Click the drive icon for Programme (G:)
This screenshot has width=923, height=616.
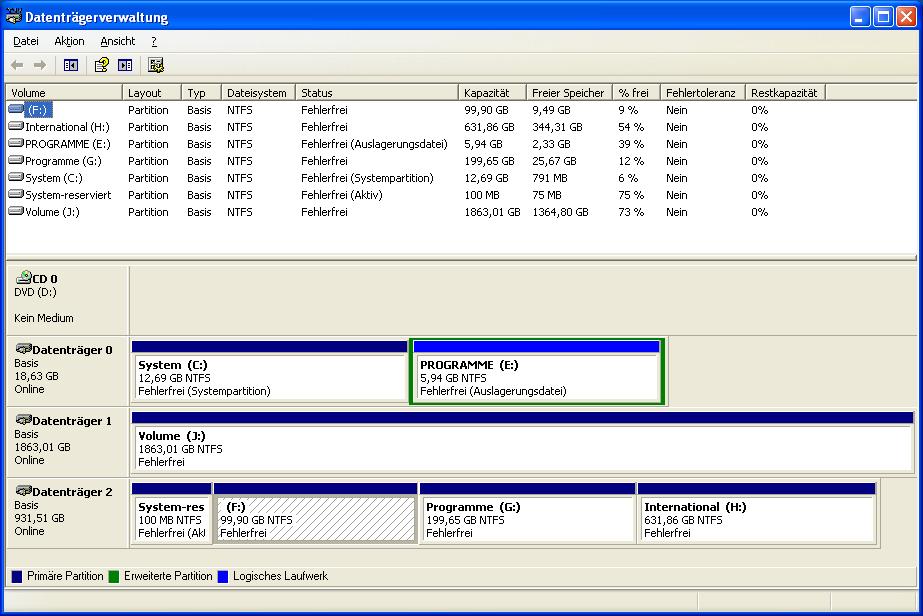16,160
